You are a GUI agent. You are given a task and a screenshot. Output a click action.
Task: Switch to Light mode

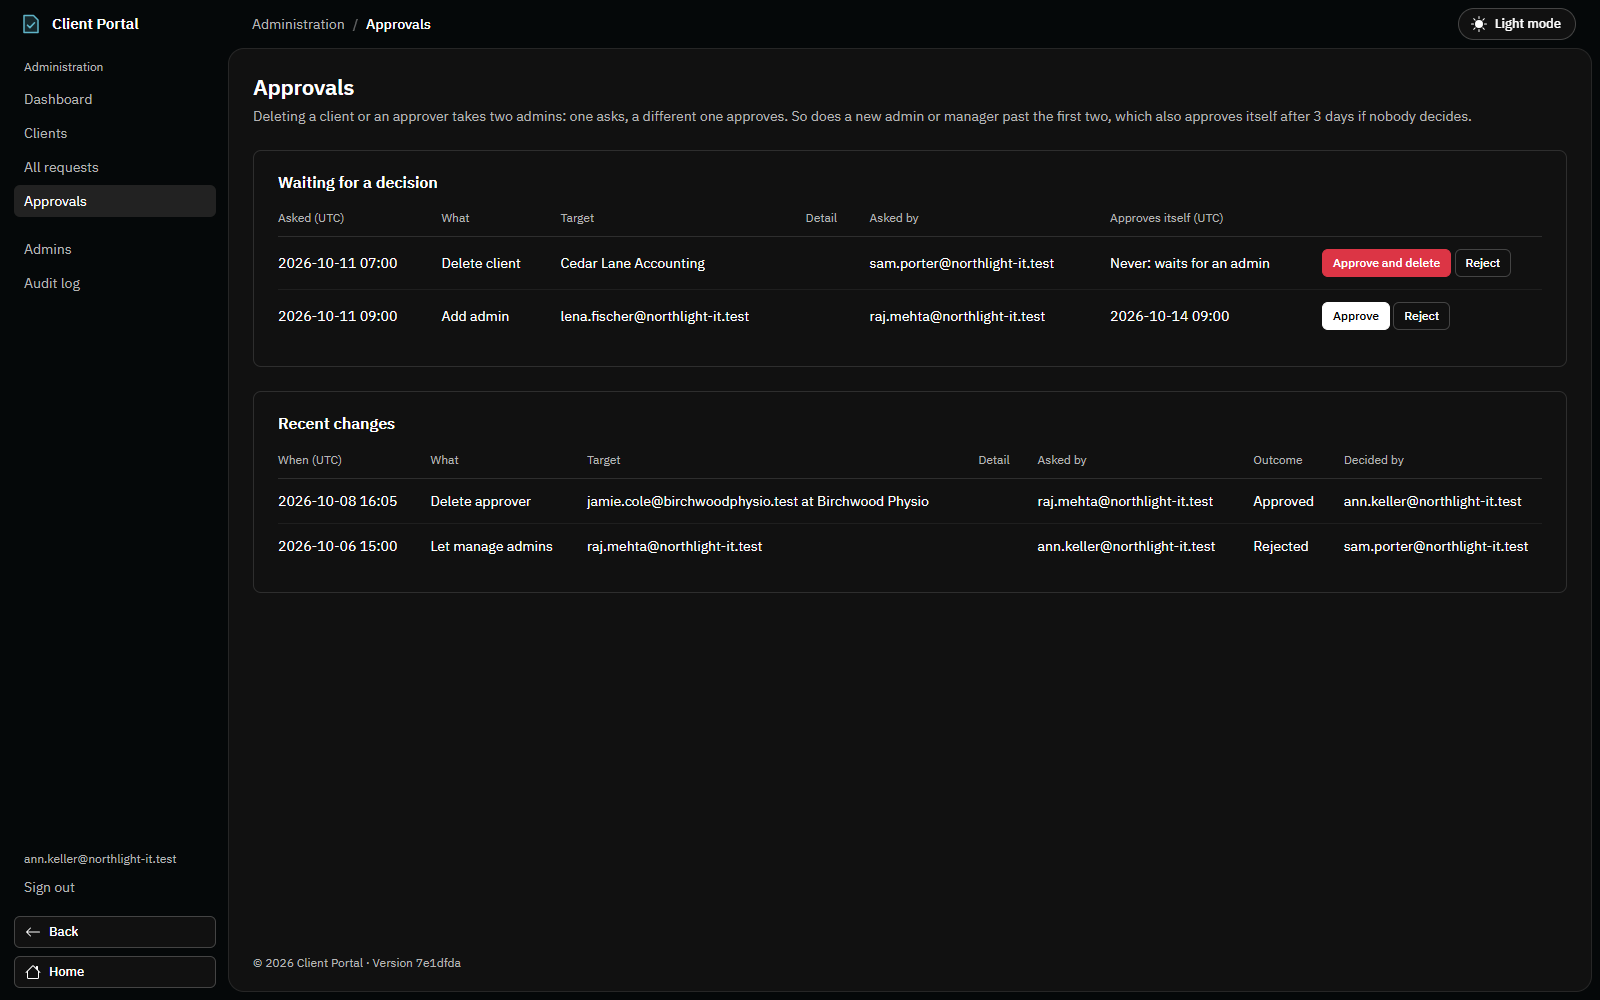point(1516,24)
